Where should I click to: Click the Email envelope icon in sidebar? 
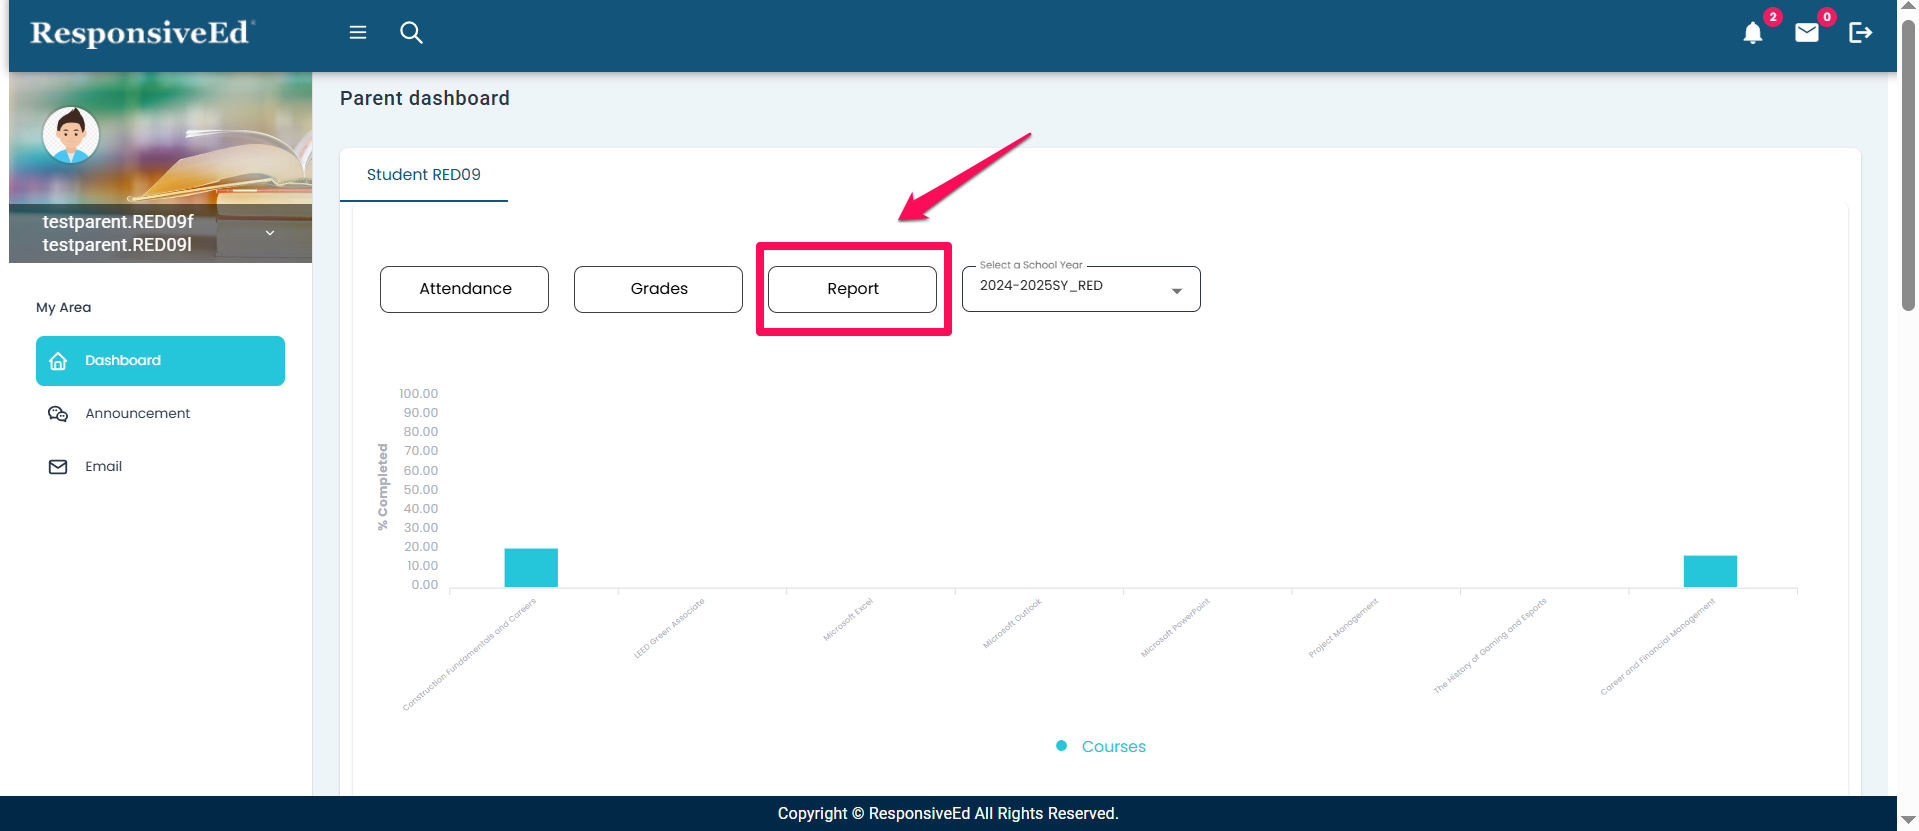pyautogui.click(x=58, y=467)
